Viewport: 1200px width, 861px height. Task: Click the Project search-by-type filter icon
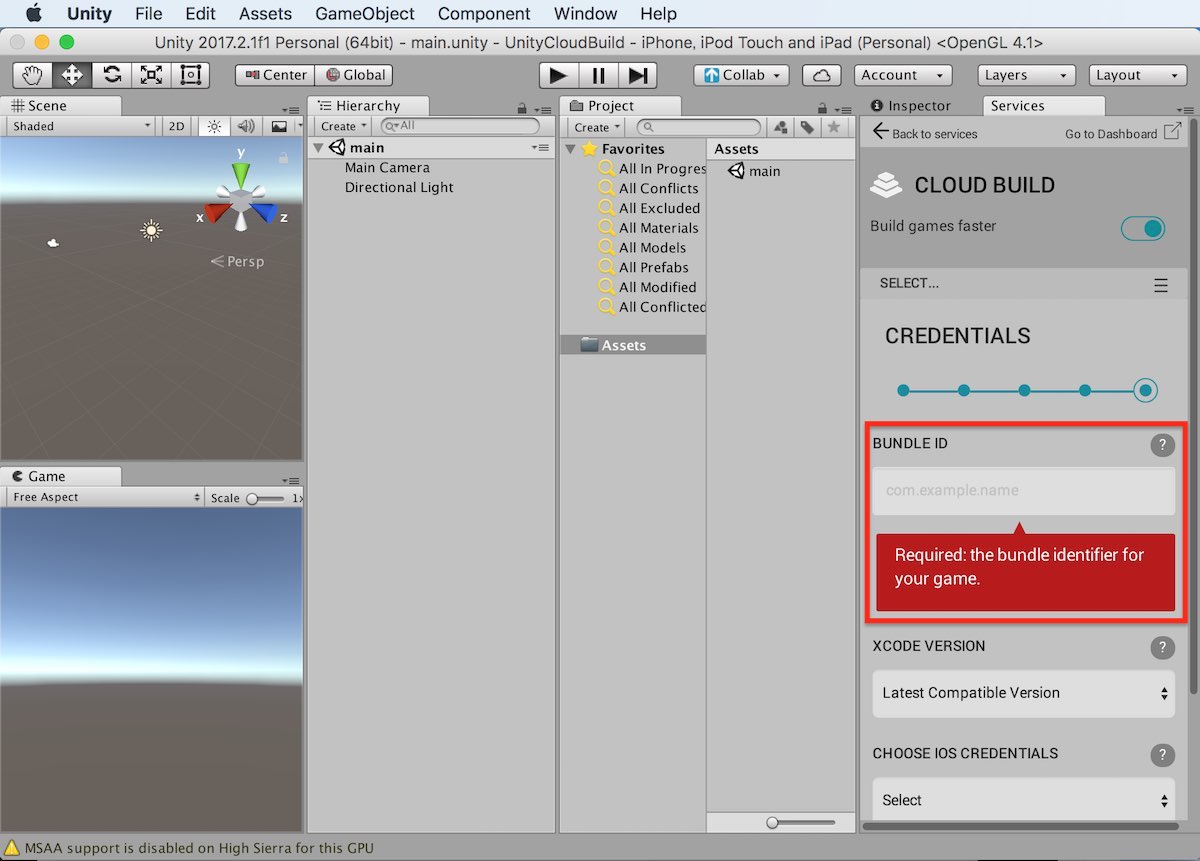pos(781,127)
